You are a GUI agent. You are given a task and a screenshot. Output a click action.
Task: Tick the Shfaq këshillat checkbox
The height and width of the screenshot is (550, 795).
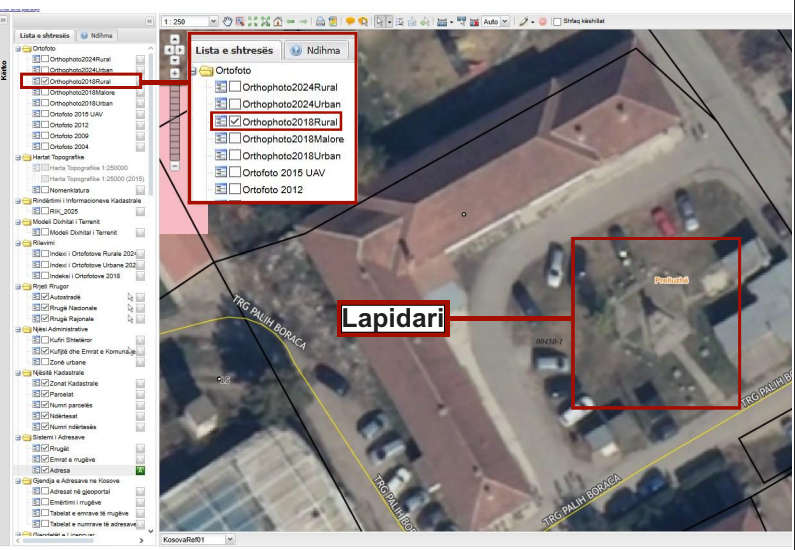tap(557, 20)
